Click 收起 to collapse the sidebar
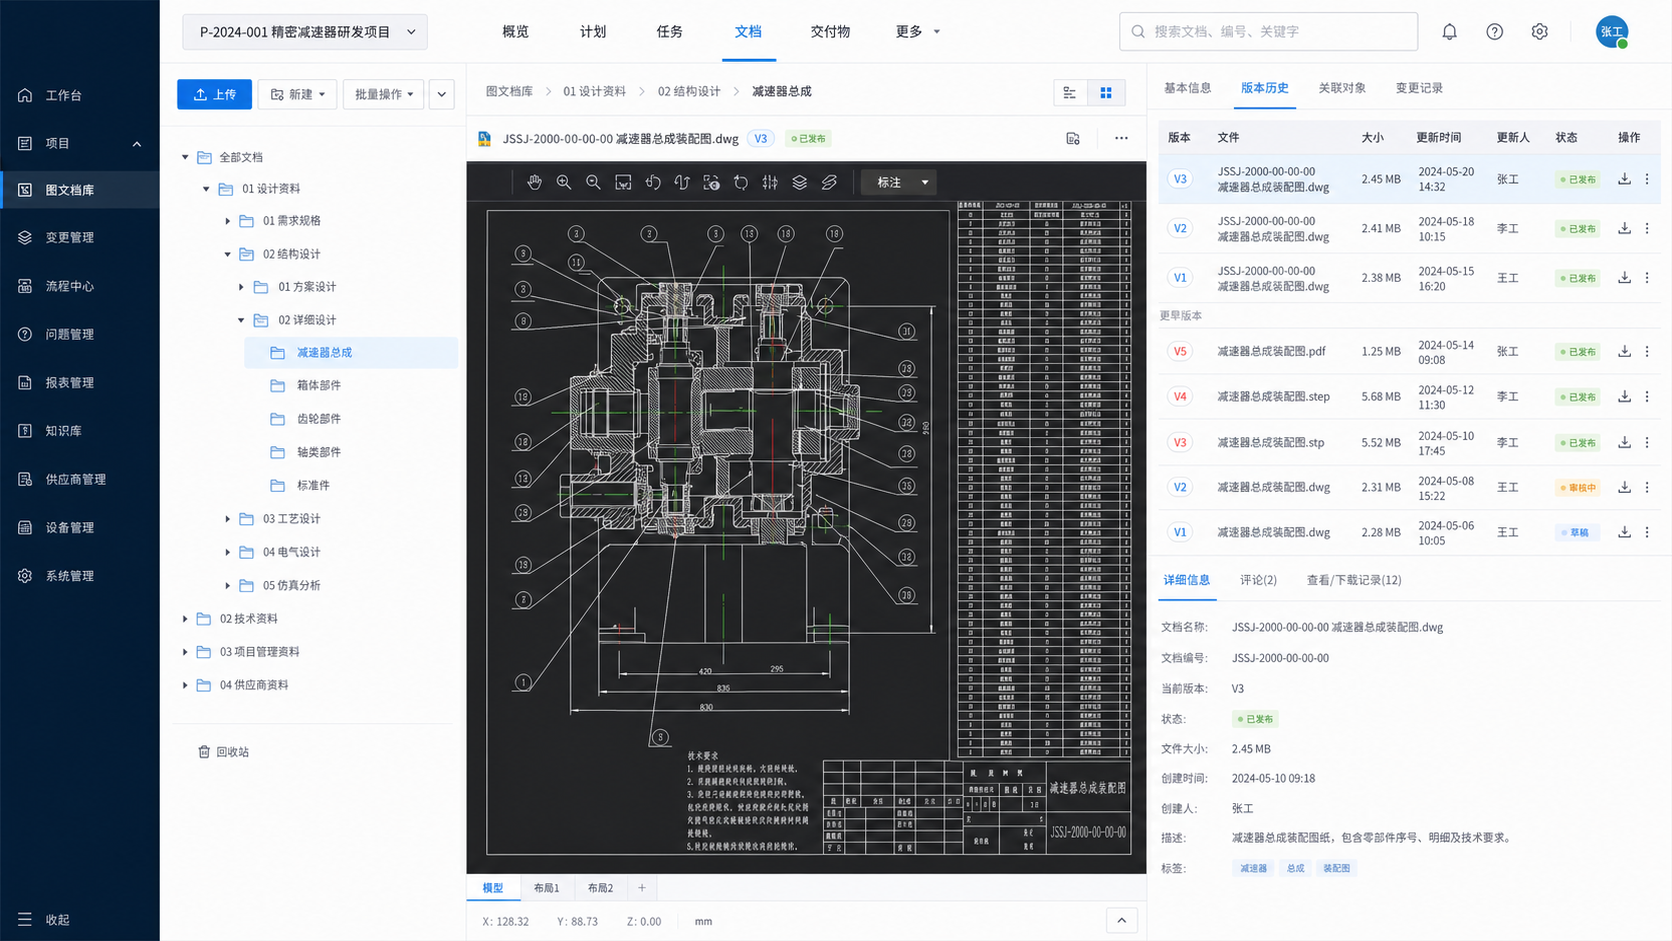 point(43,919)
